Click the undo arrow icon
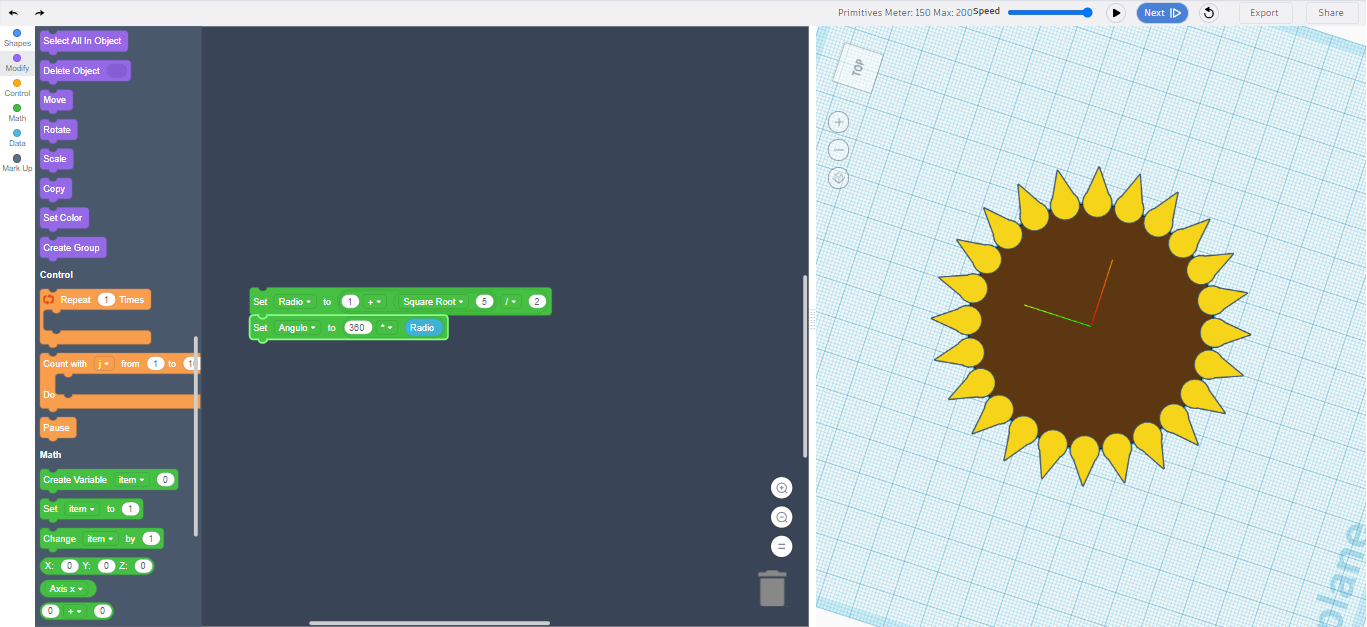The image size is (1367, 627). [x=13, y=13]
